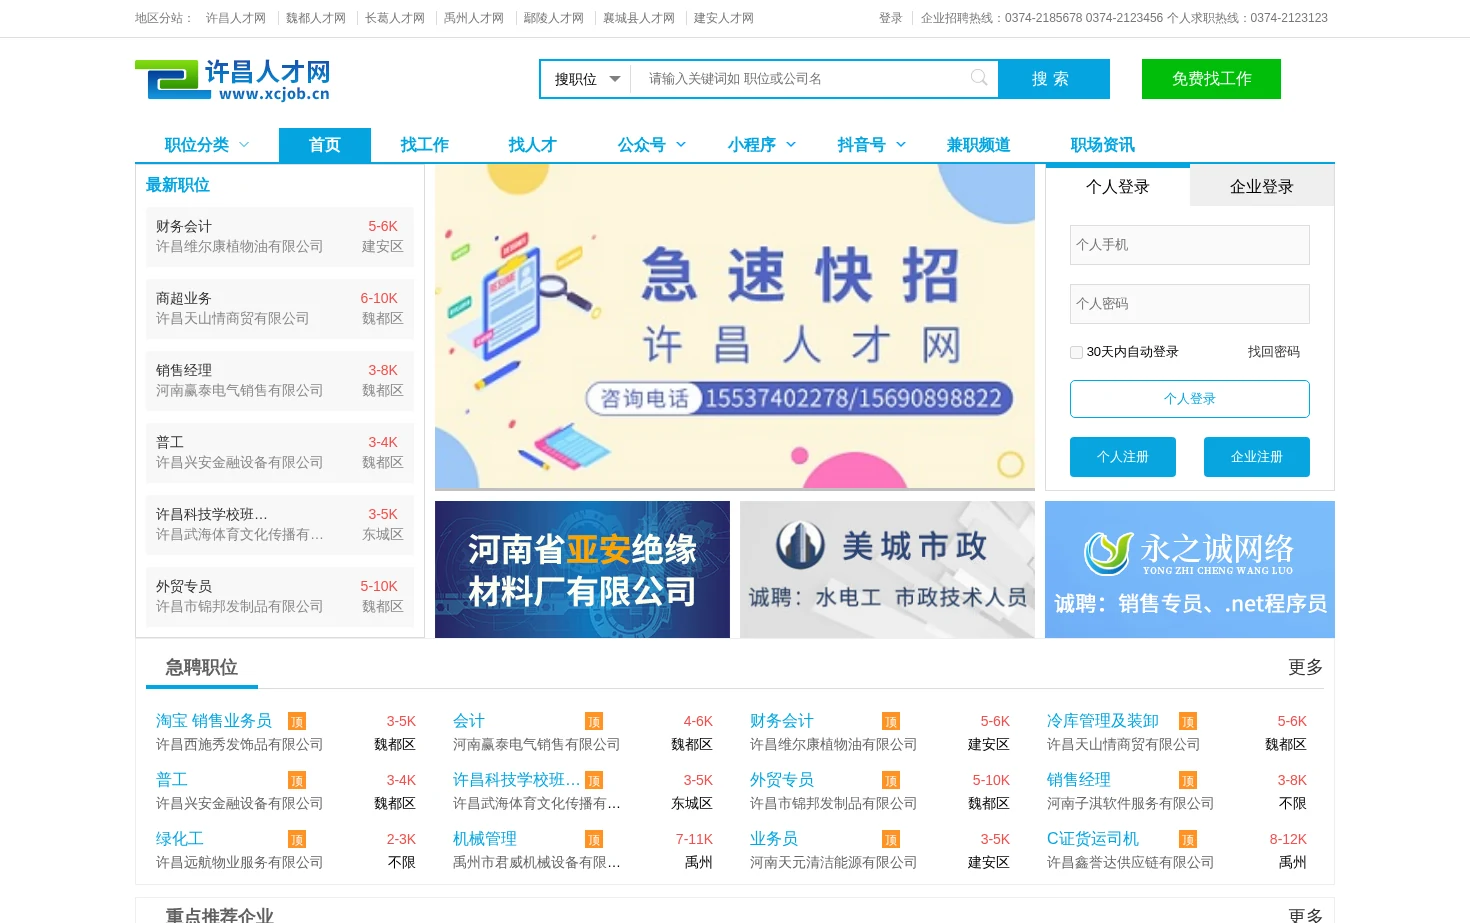1470x923 pixels.
Task: Open the 机械管理 job listing
Action: click(485, 839)
